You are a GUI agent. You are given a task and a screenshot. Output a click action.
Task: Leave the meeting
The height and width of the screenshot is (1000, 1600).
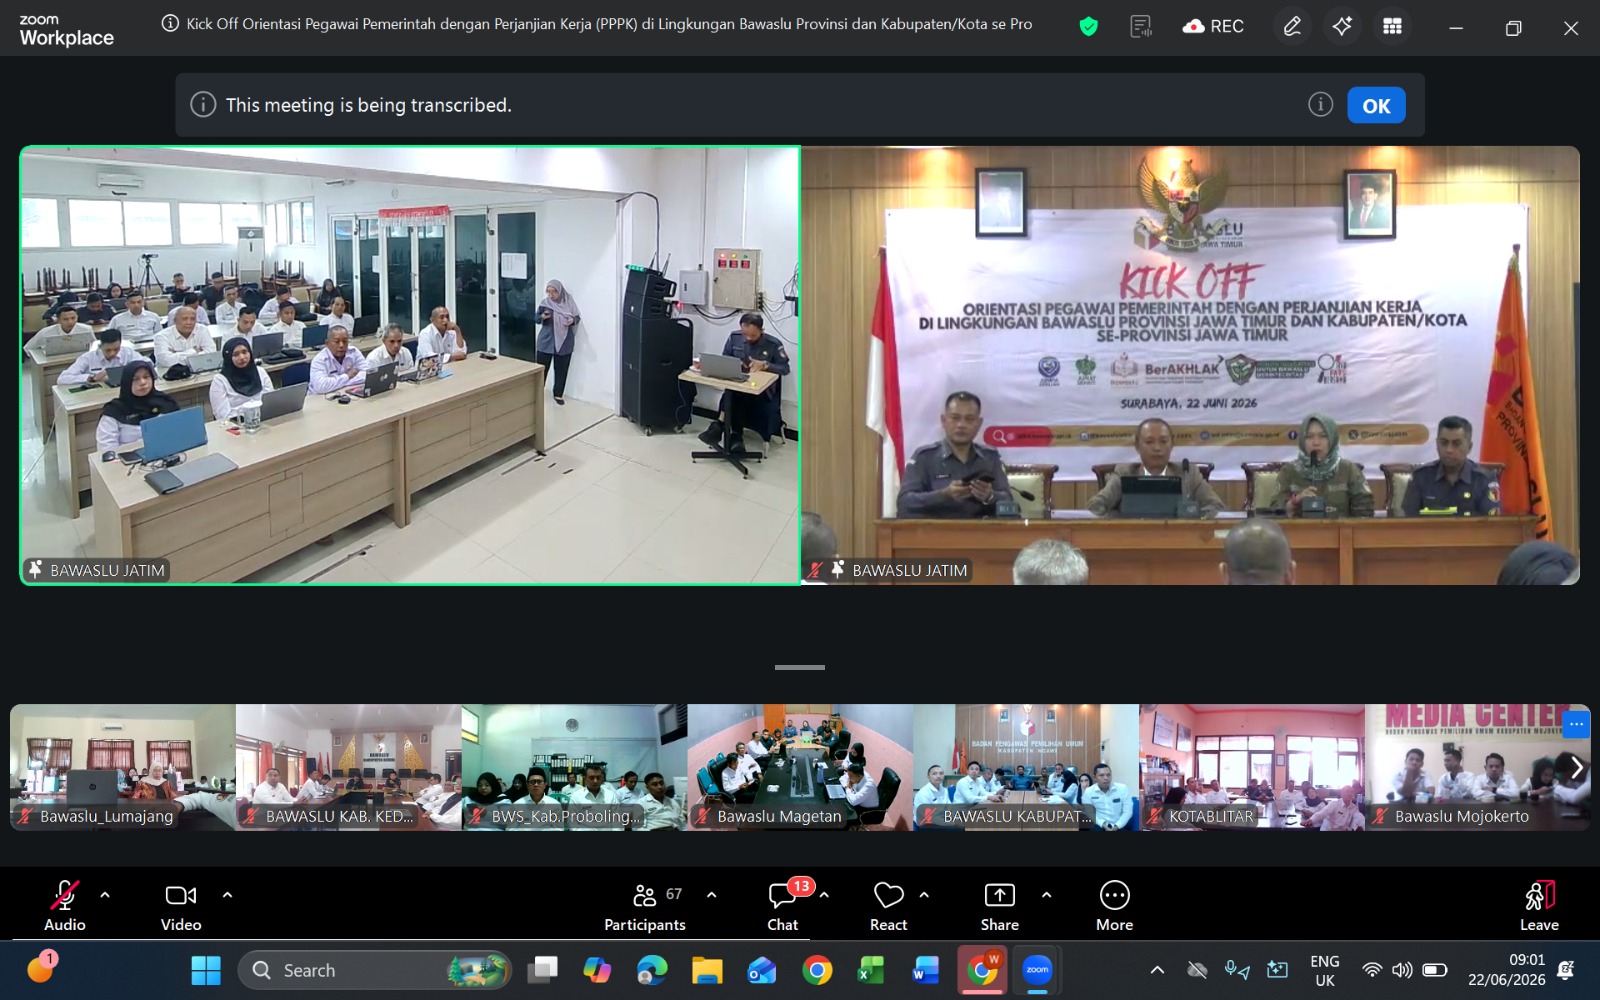click(x=1539, y=906)
